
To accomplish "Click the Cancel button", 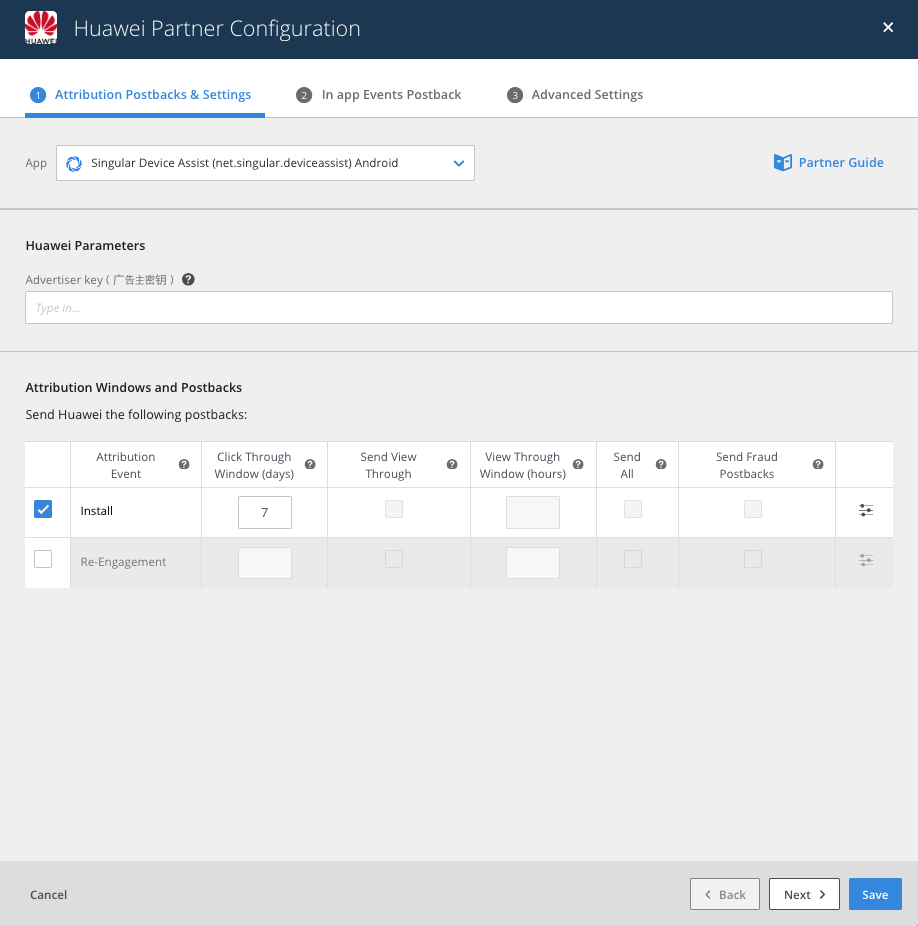I will (48, 895).
